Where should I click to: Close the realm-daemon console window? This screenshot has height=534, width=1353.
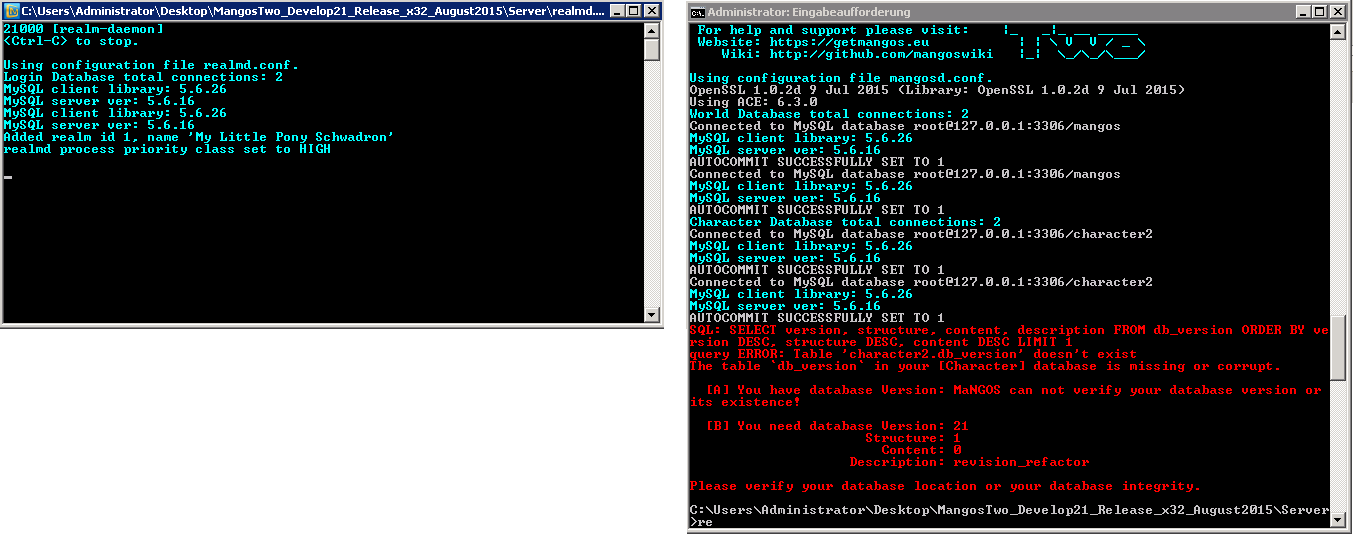651,11
